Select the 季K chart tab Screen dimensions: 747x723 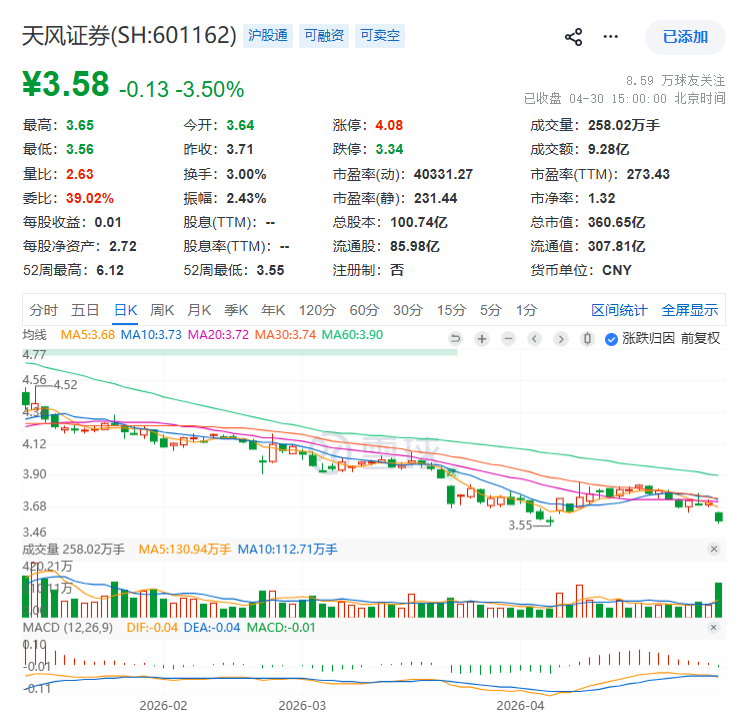coord(236,311)
